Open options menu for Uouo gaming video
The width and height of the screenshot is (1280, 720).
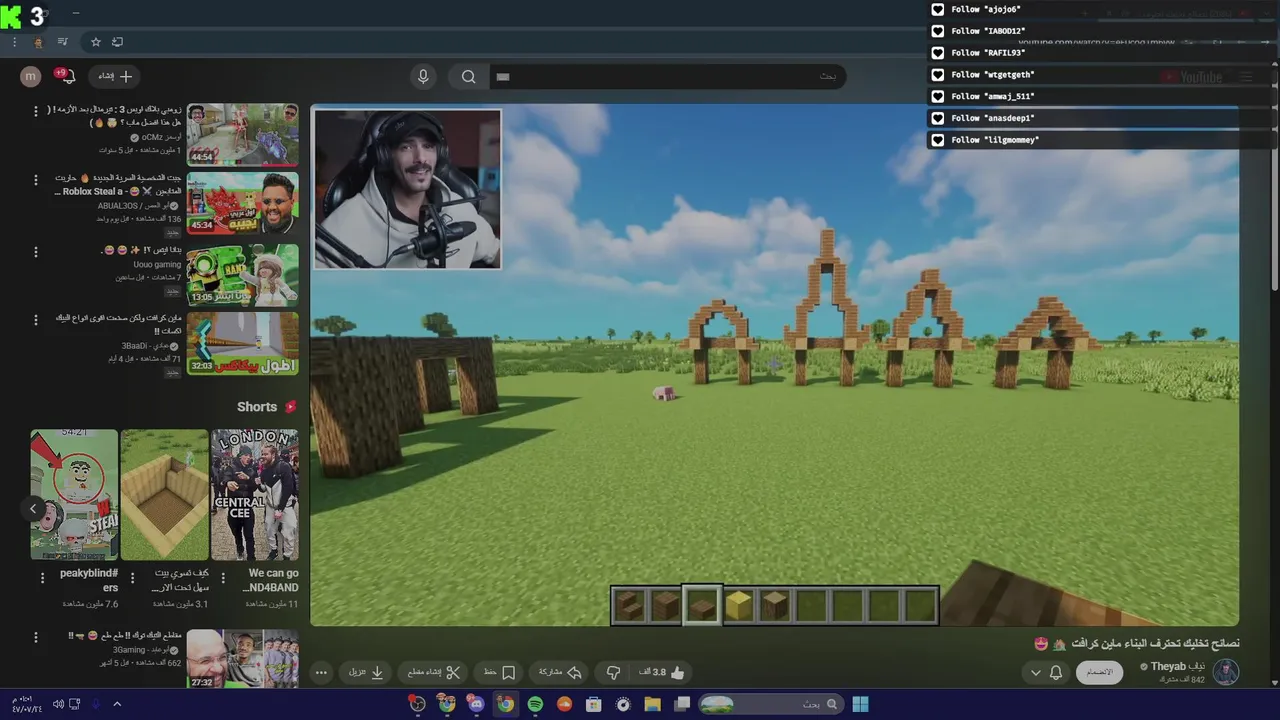[x=36, y=251]
